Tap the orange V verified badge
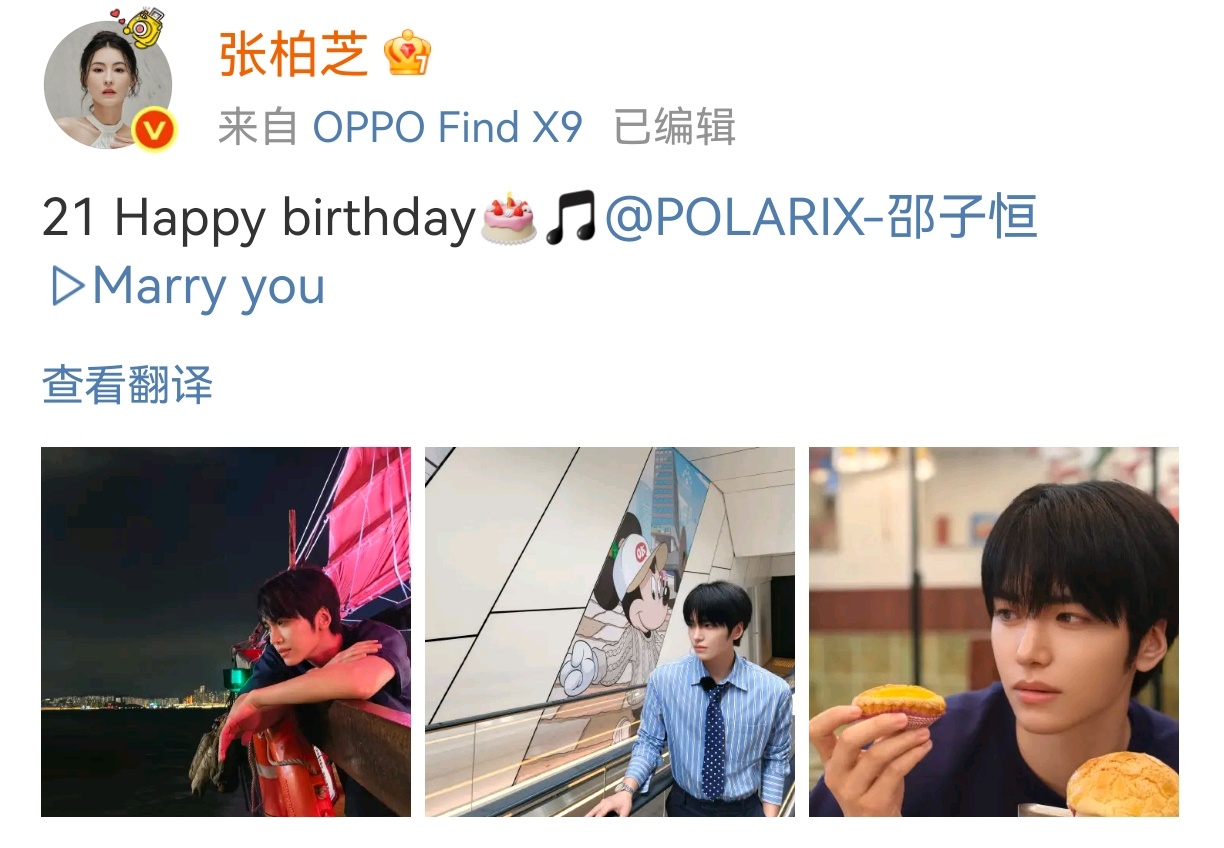 154,130
